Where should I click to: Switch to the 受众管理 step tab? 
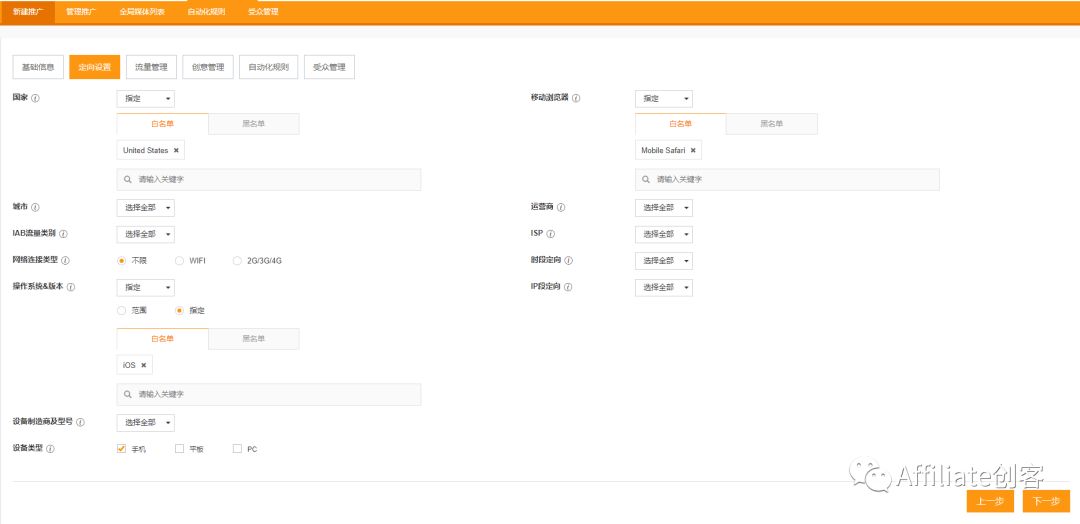point(329,67)
